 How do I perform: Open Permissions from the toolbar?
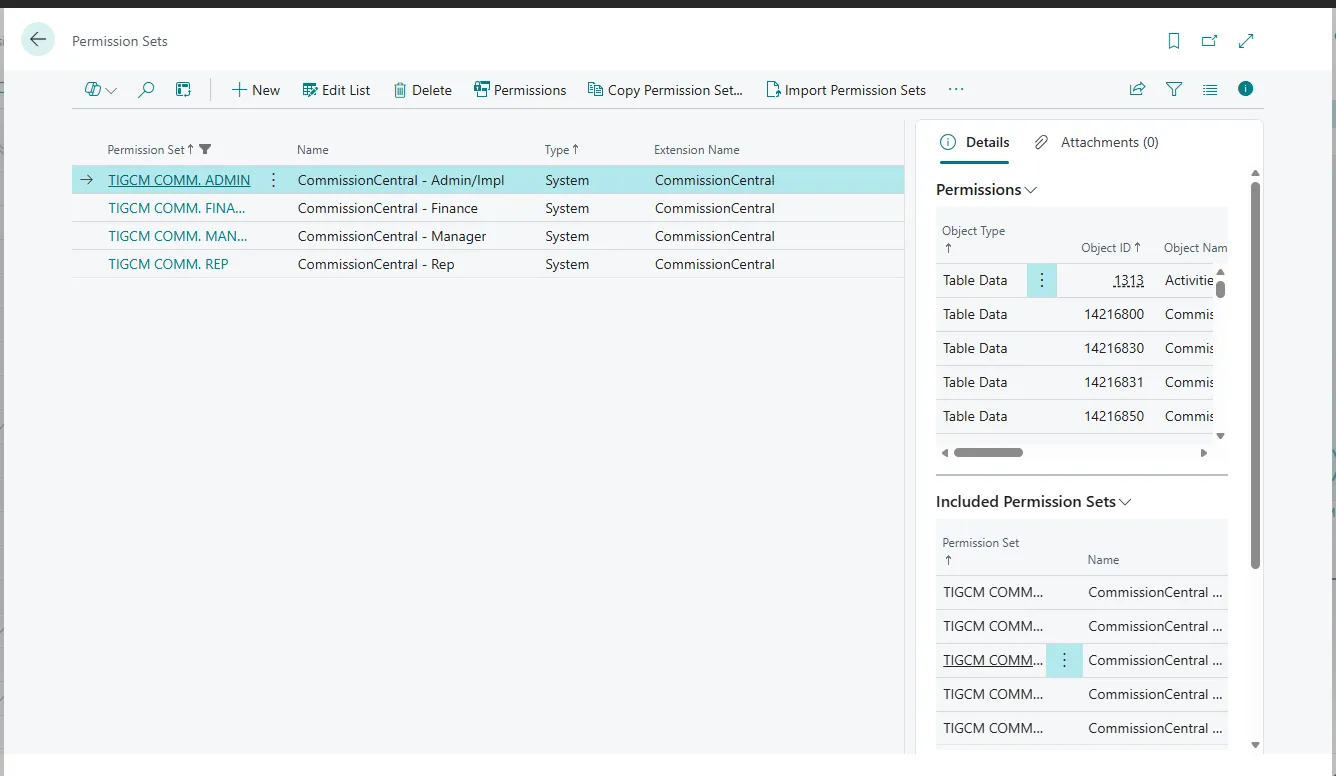pos(520,90)
